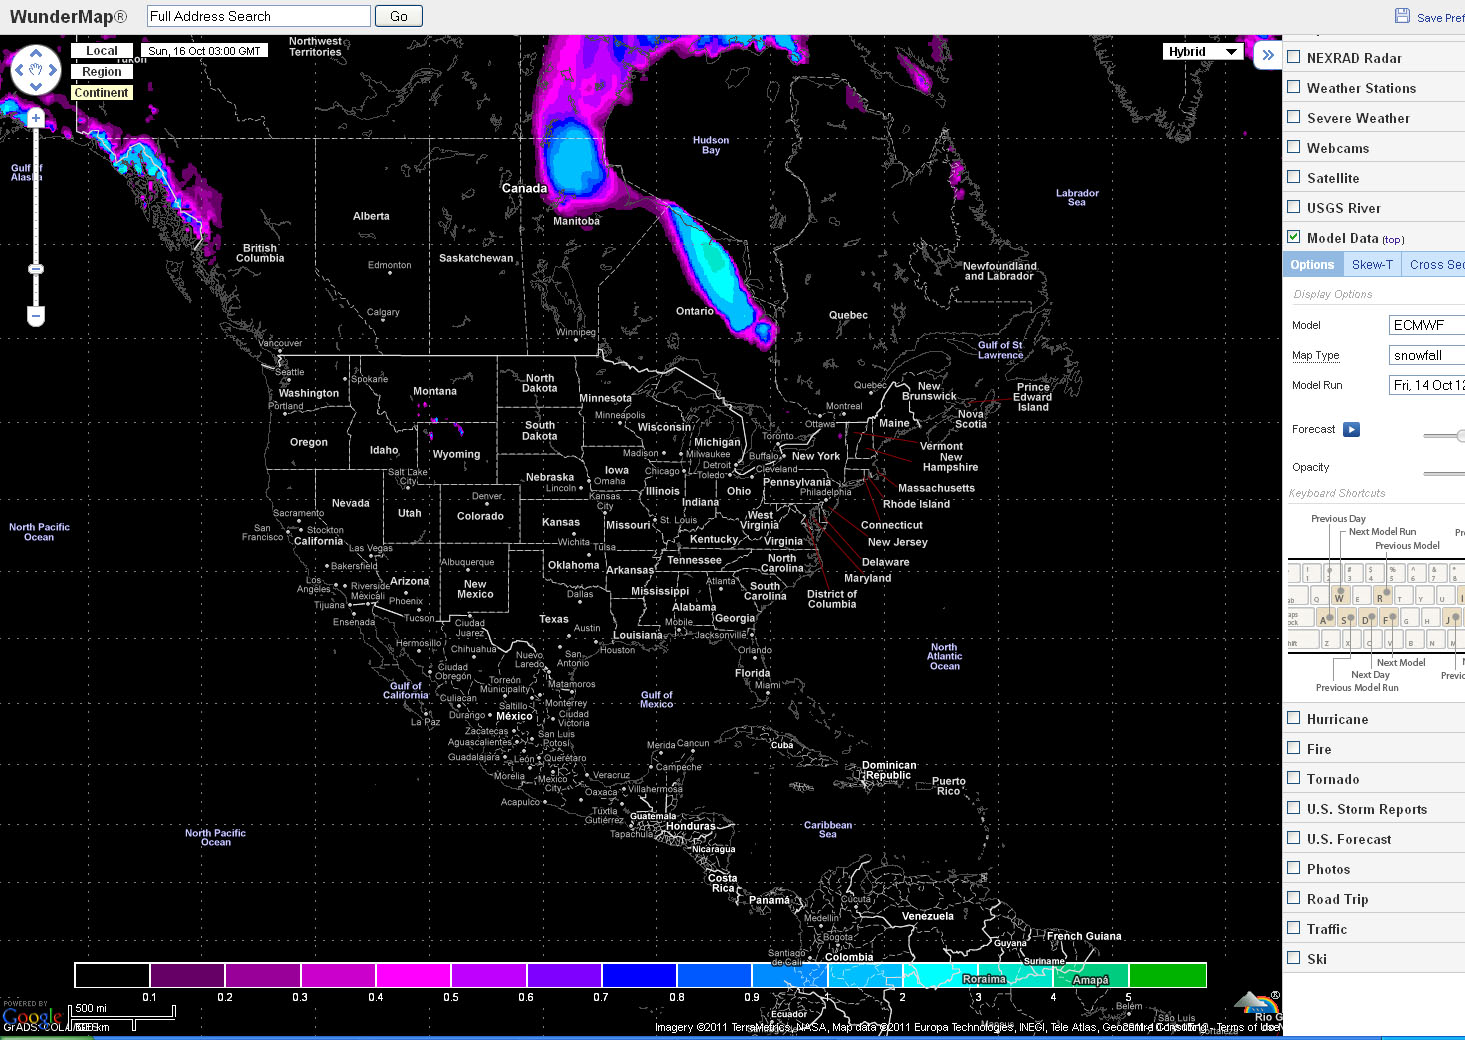This screenshot has width=1465, height=1040.
Task: Click the 'Gulf of Mexico' map label
Action: tap(657, 700)
